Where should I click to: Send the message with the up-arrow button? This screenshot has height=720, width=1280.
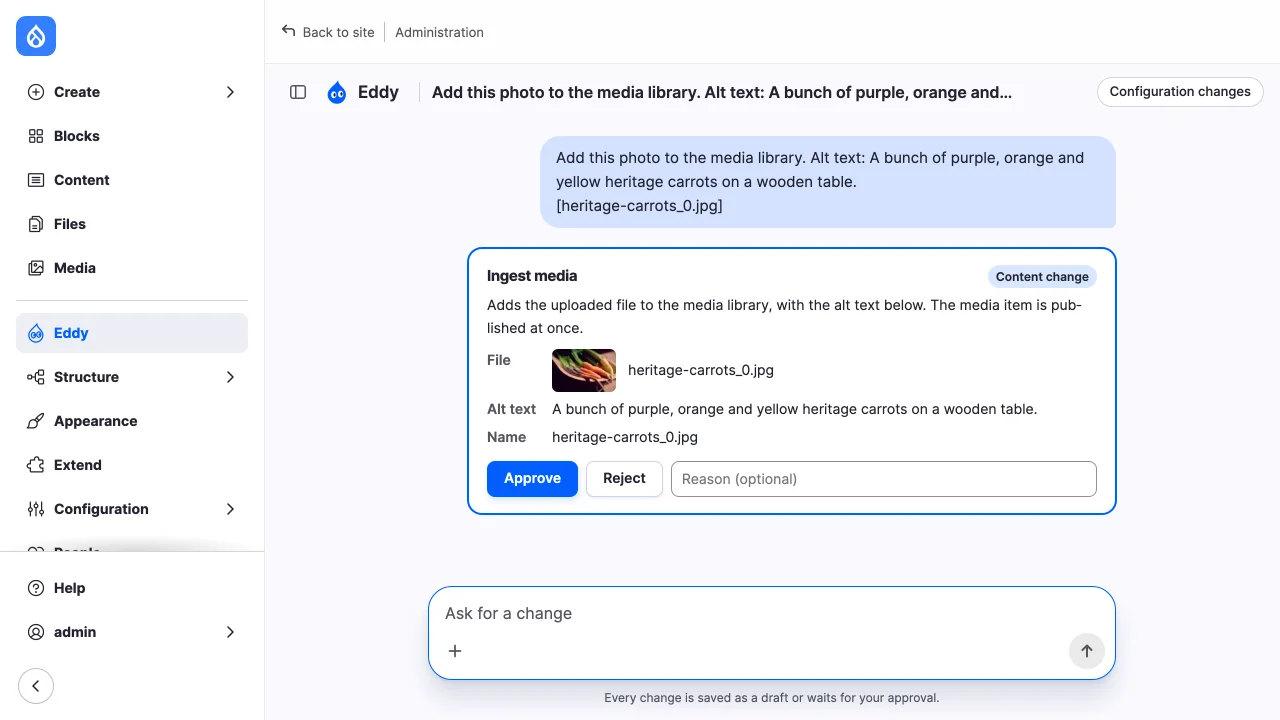(x=1087, y=651)
